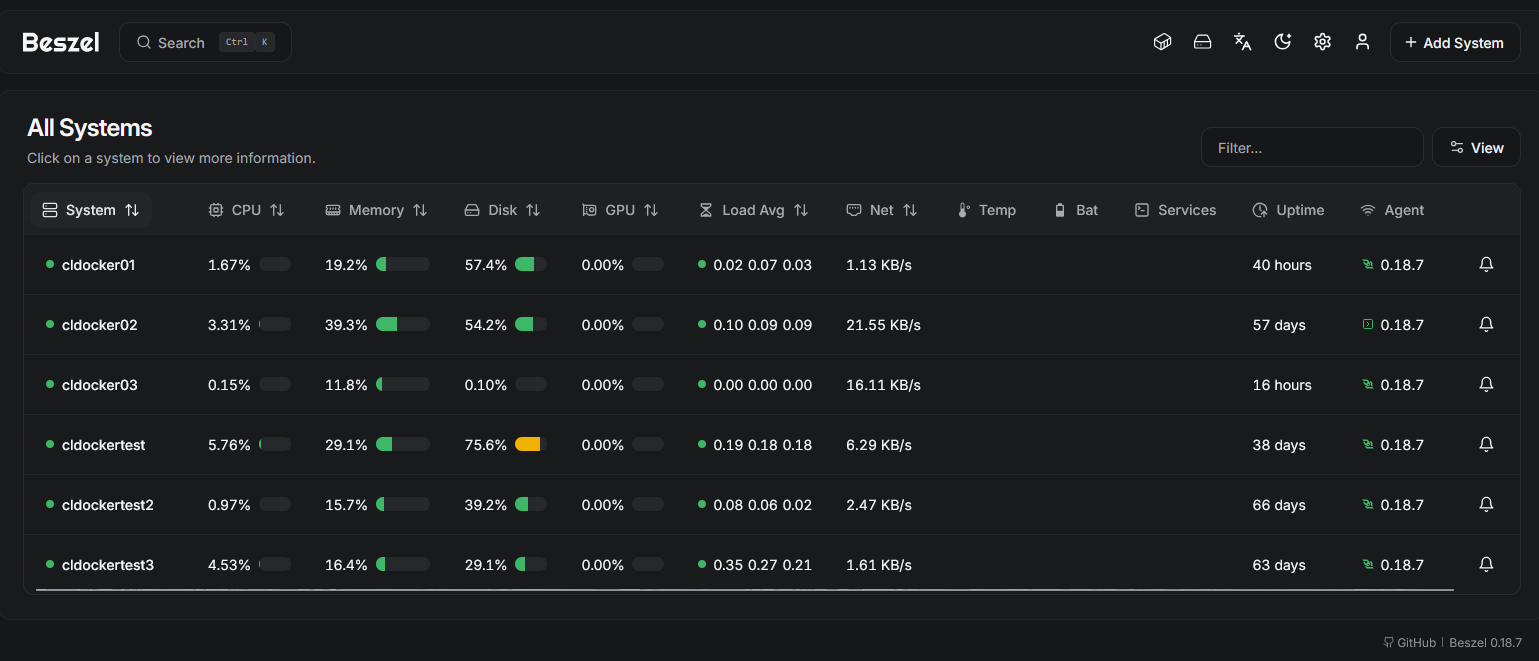
Task: Open the cldocker03 system row
Action: [x=99, y=385]
